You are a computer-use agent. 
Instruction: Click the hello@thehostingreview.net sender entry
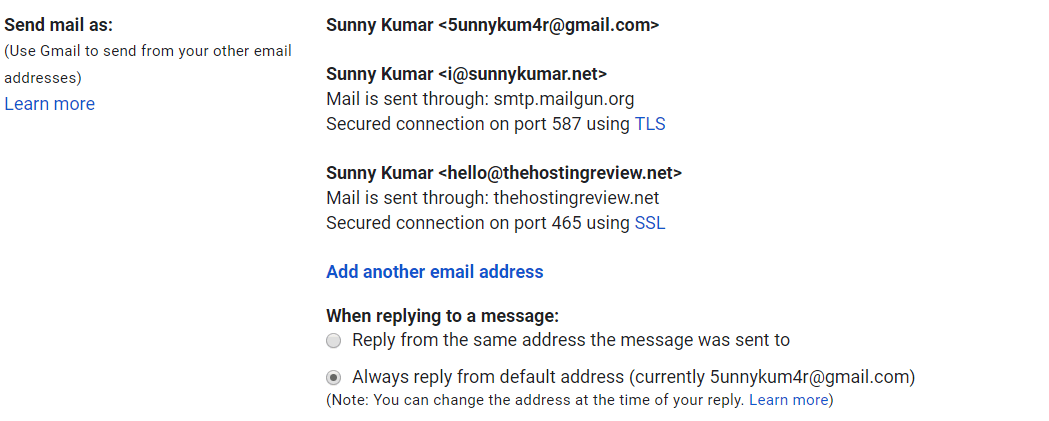pyautogui.click(x=504, y=173)
